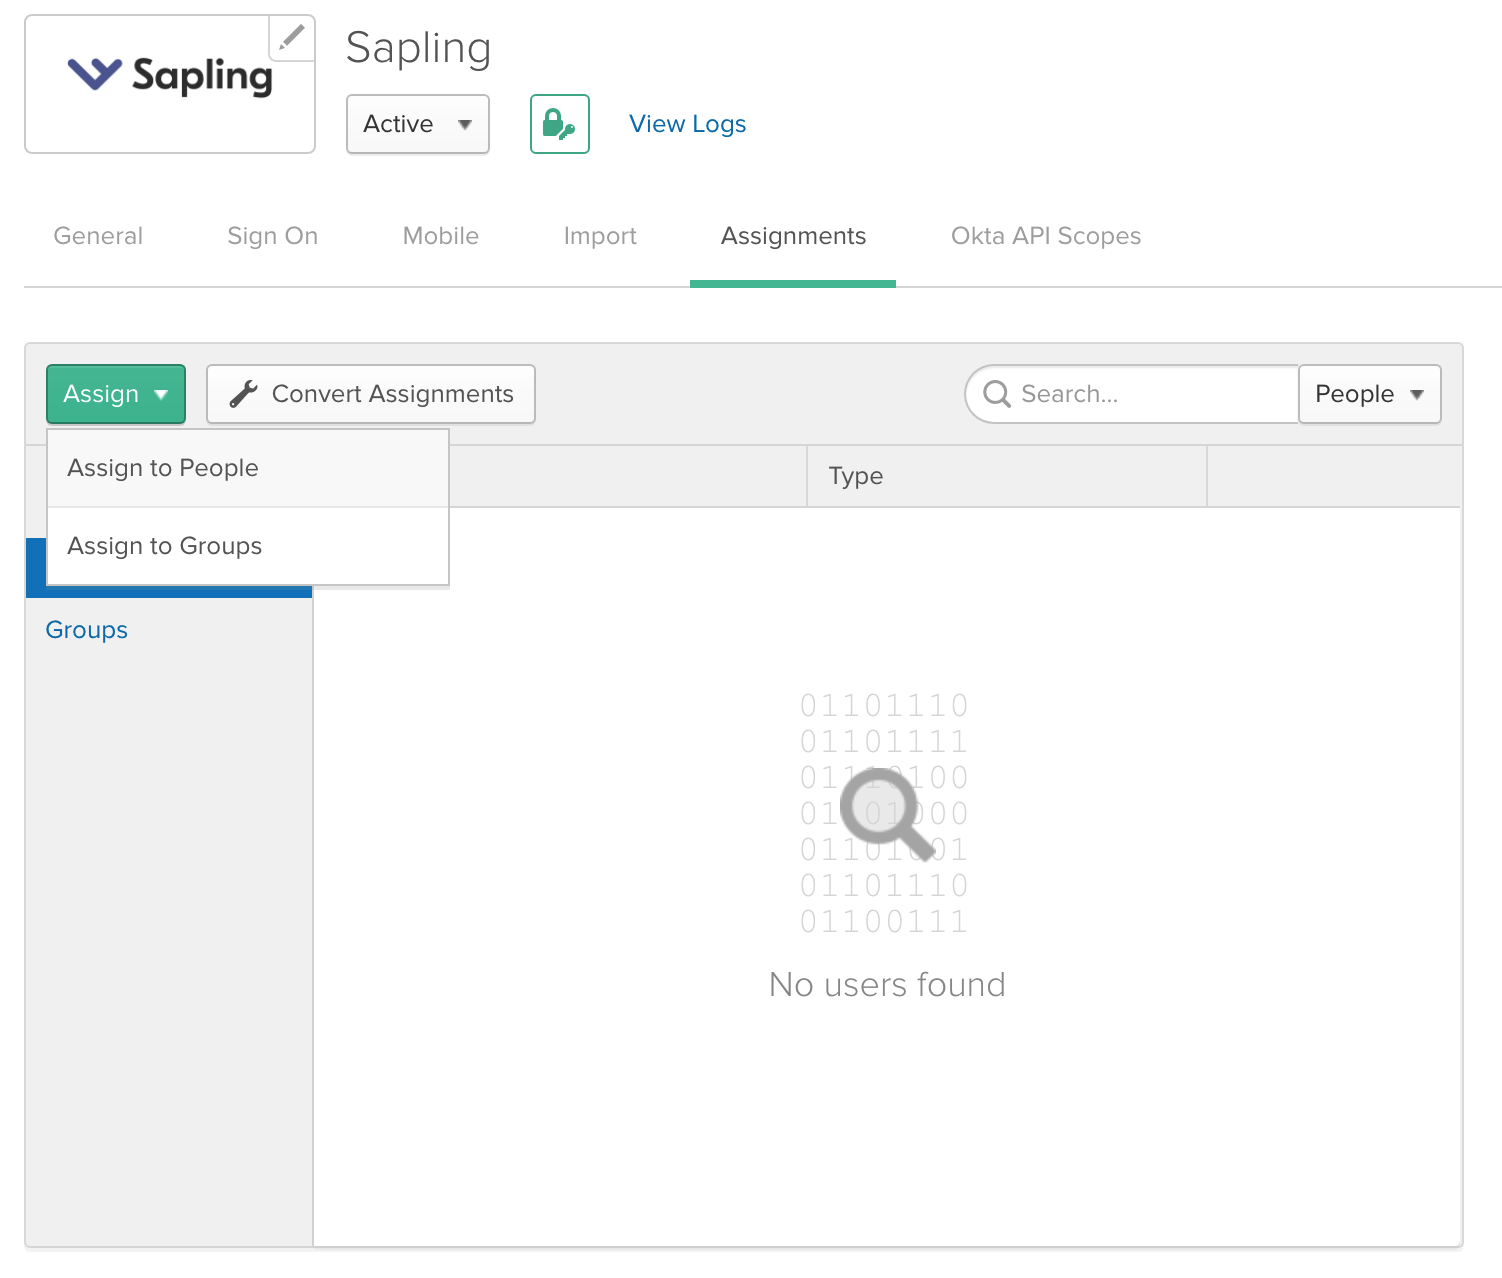
Task: Open the Okta API Scopes tab
Action: click(1046, 236)
